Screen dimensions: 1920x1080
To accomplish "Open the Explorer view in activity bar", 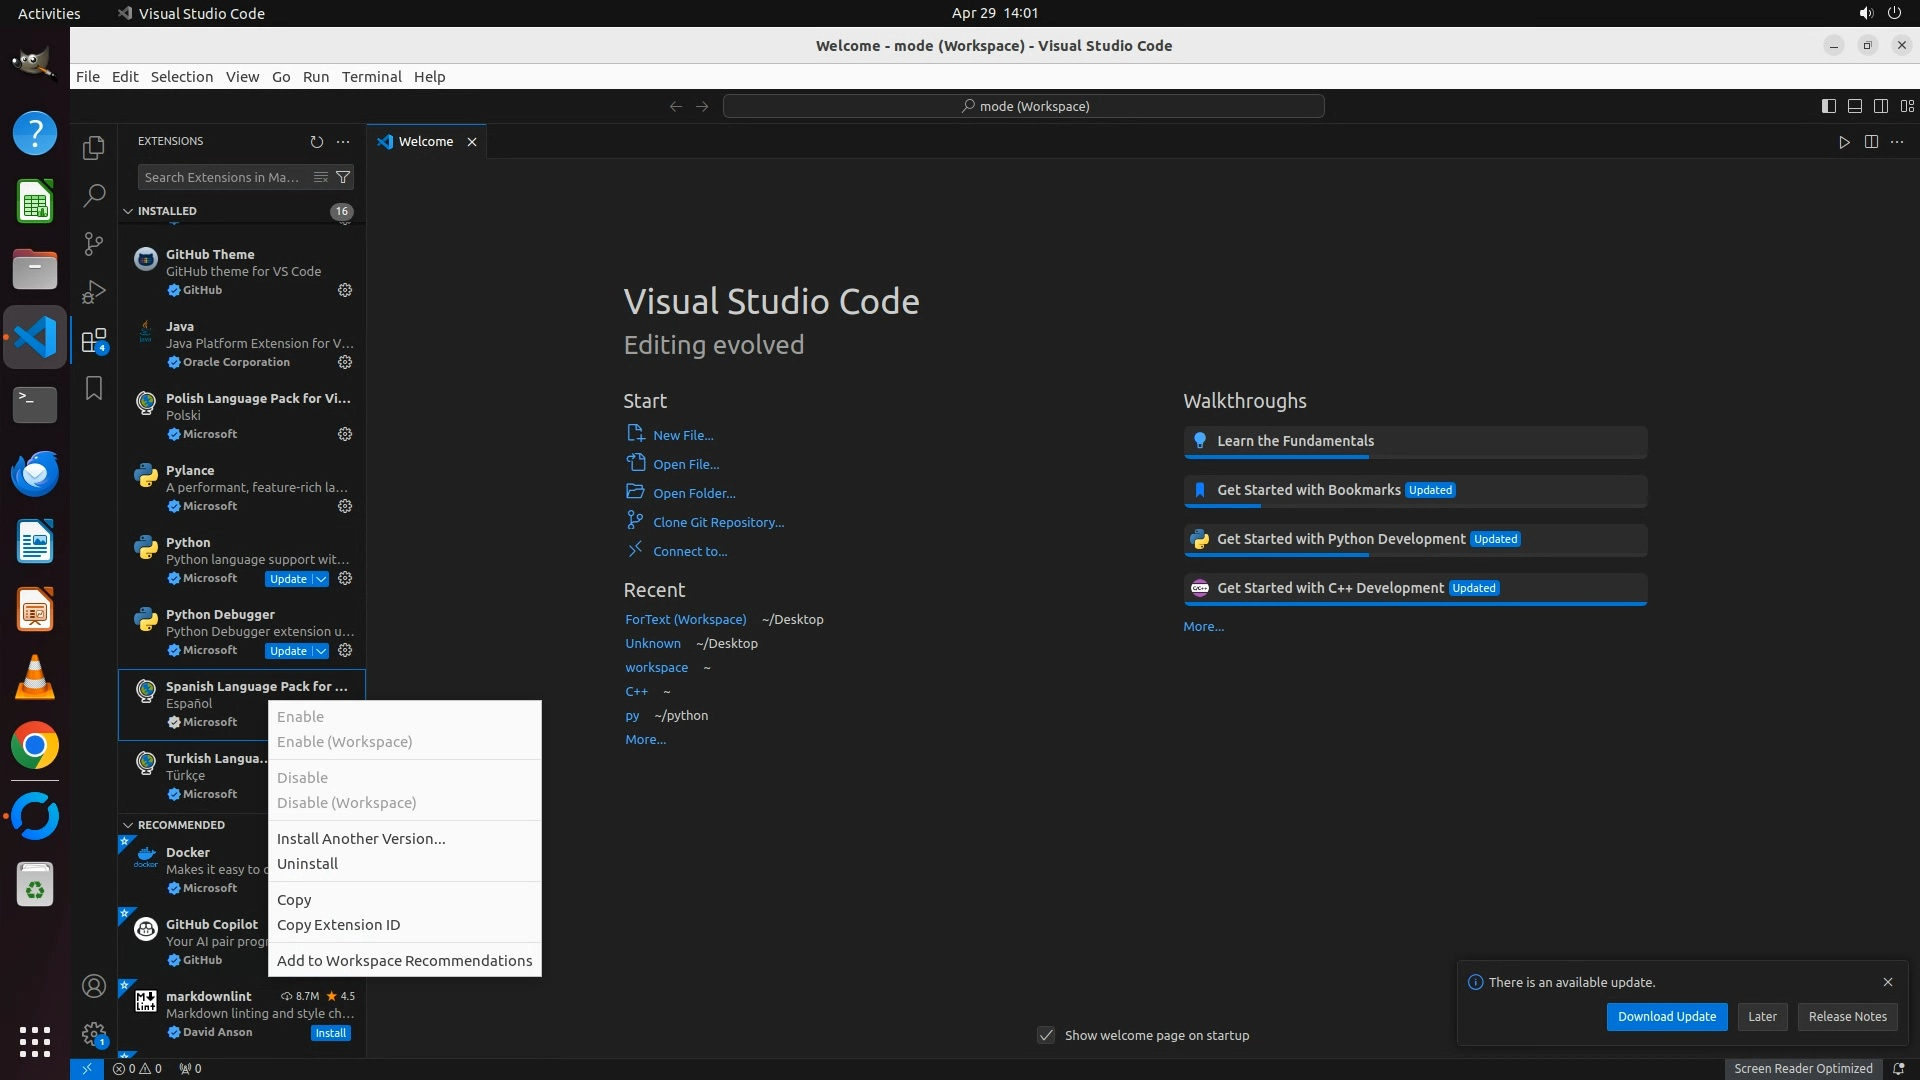I will (x=94, y=148).
